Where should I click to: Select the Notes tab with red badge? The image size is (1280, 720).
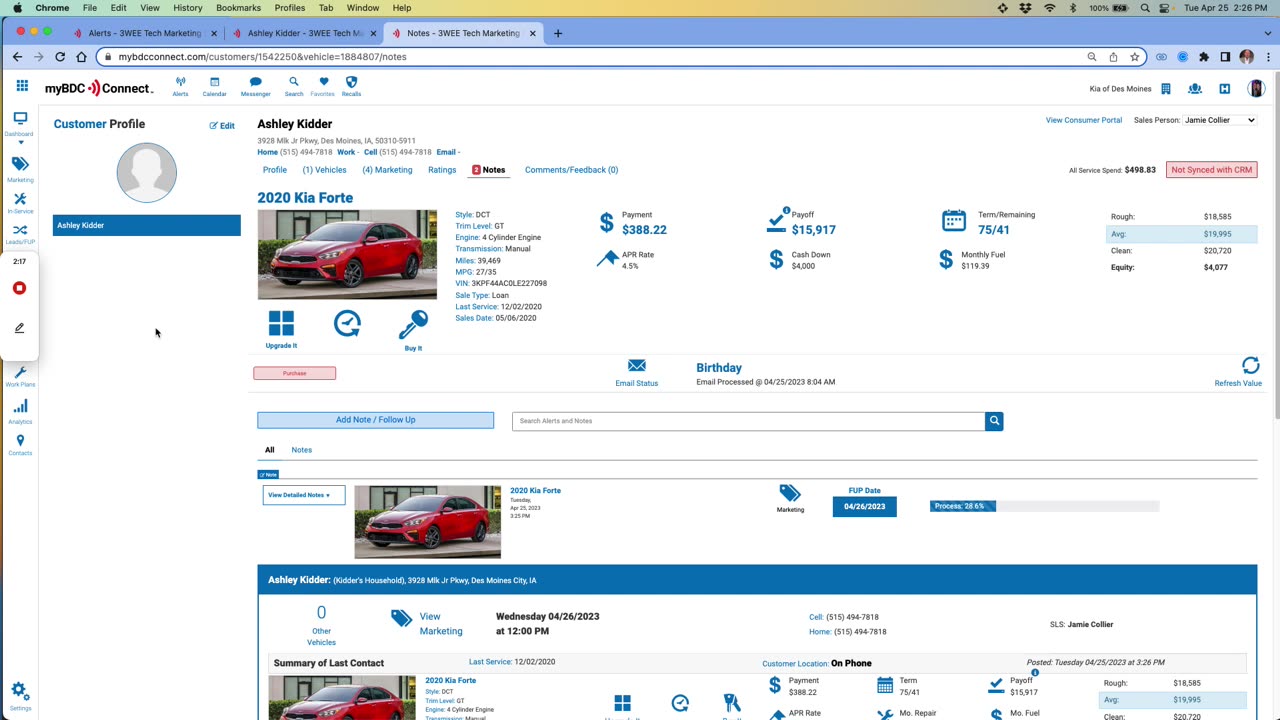(x=489, y=170)
